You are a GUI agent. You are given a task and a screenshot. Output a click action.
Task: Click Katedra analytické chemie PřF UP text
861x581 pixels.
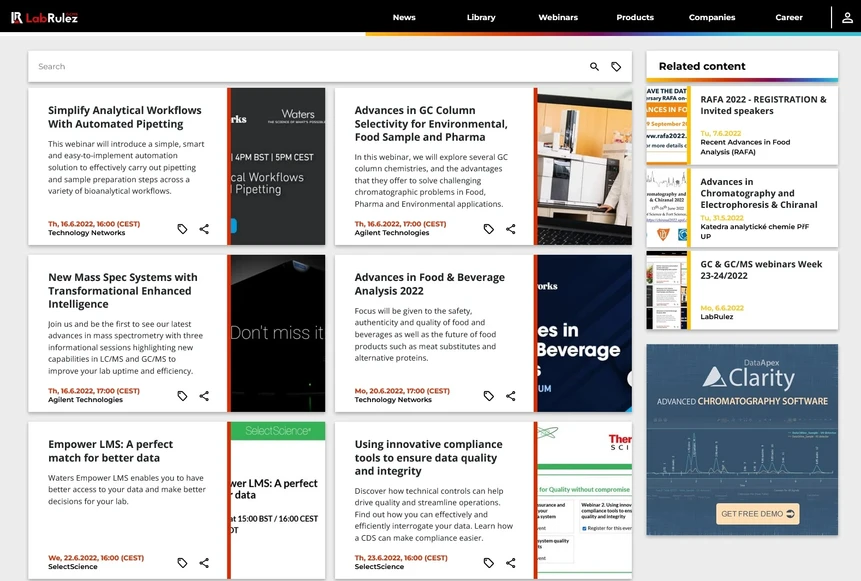point(754,231)
